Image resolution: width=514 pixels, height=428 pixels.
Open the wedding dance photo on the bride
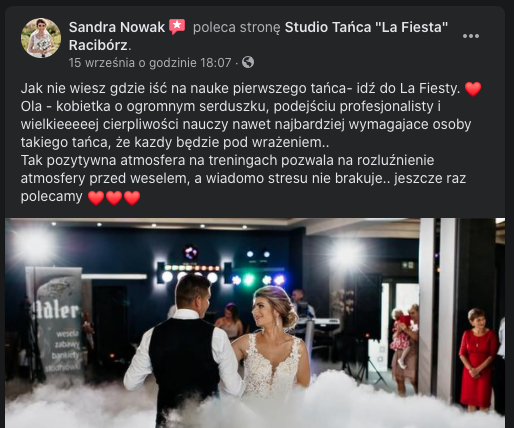tap(273, 343)
